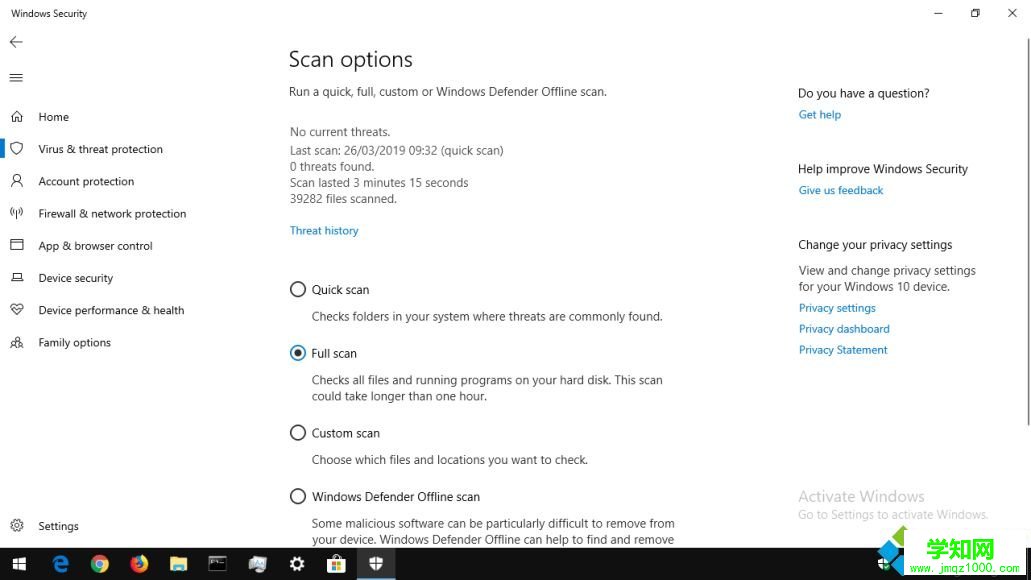Screen dimensions: 1031x580
Task: Click the Windows Security taskbar icon
Action: pos(376,563)
